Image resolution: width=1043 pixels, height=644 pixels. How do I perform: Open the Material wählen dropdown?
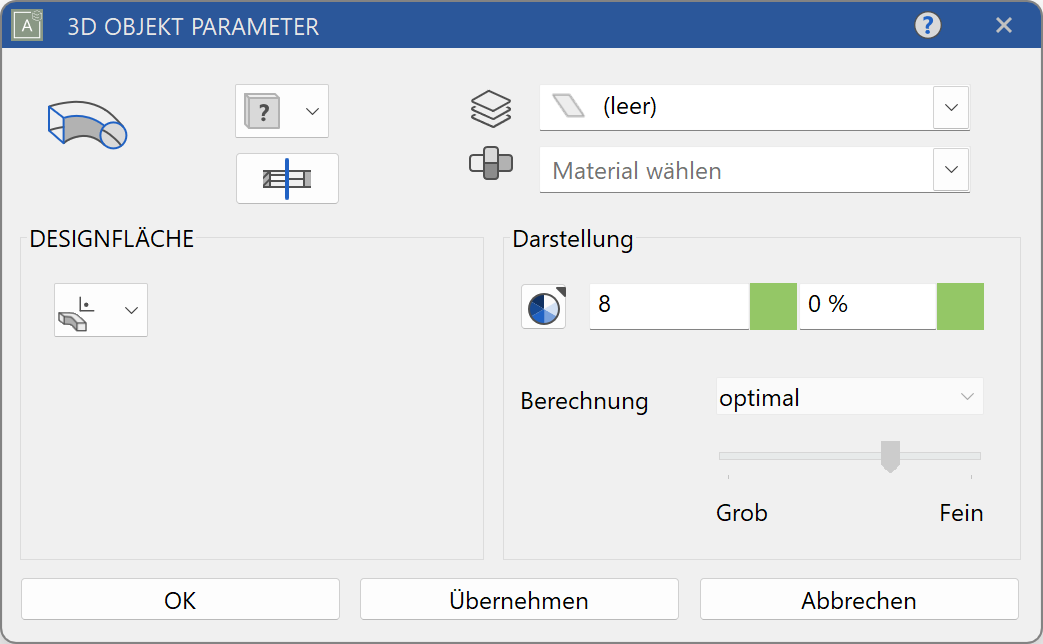coord(950,169)
